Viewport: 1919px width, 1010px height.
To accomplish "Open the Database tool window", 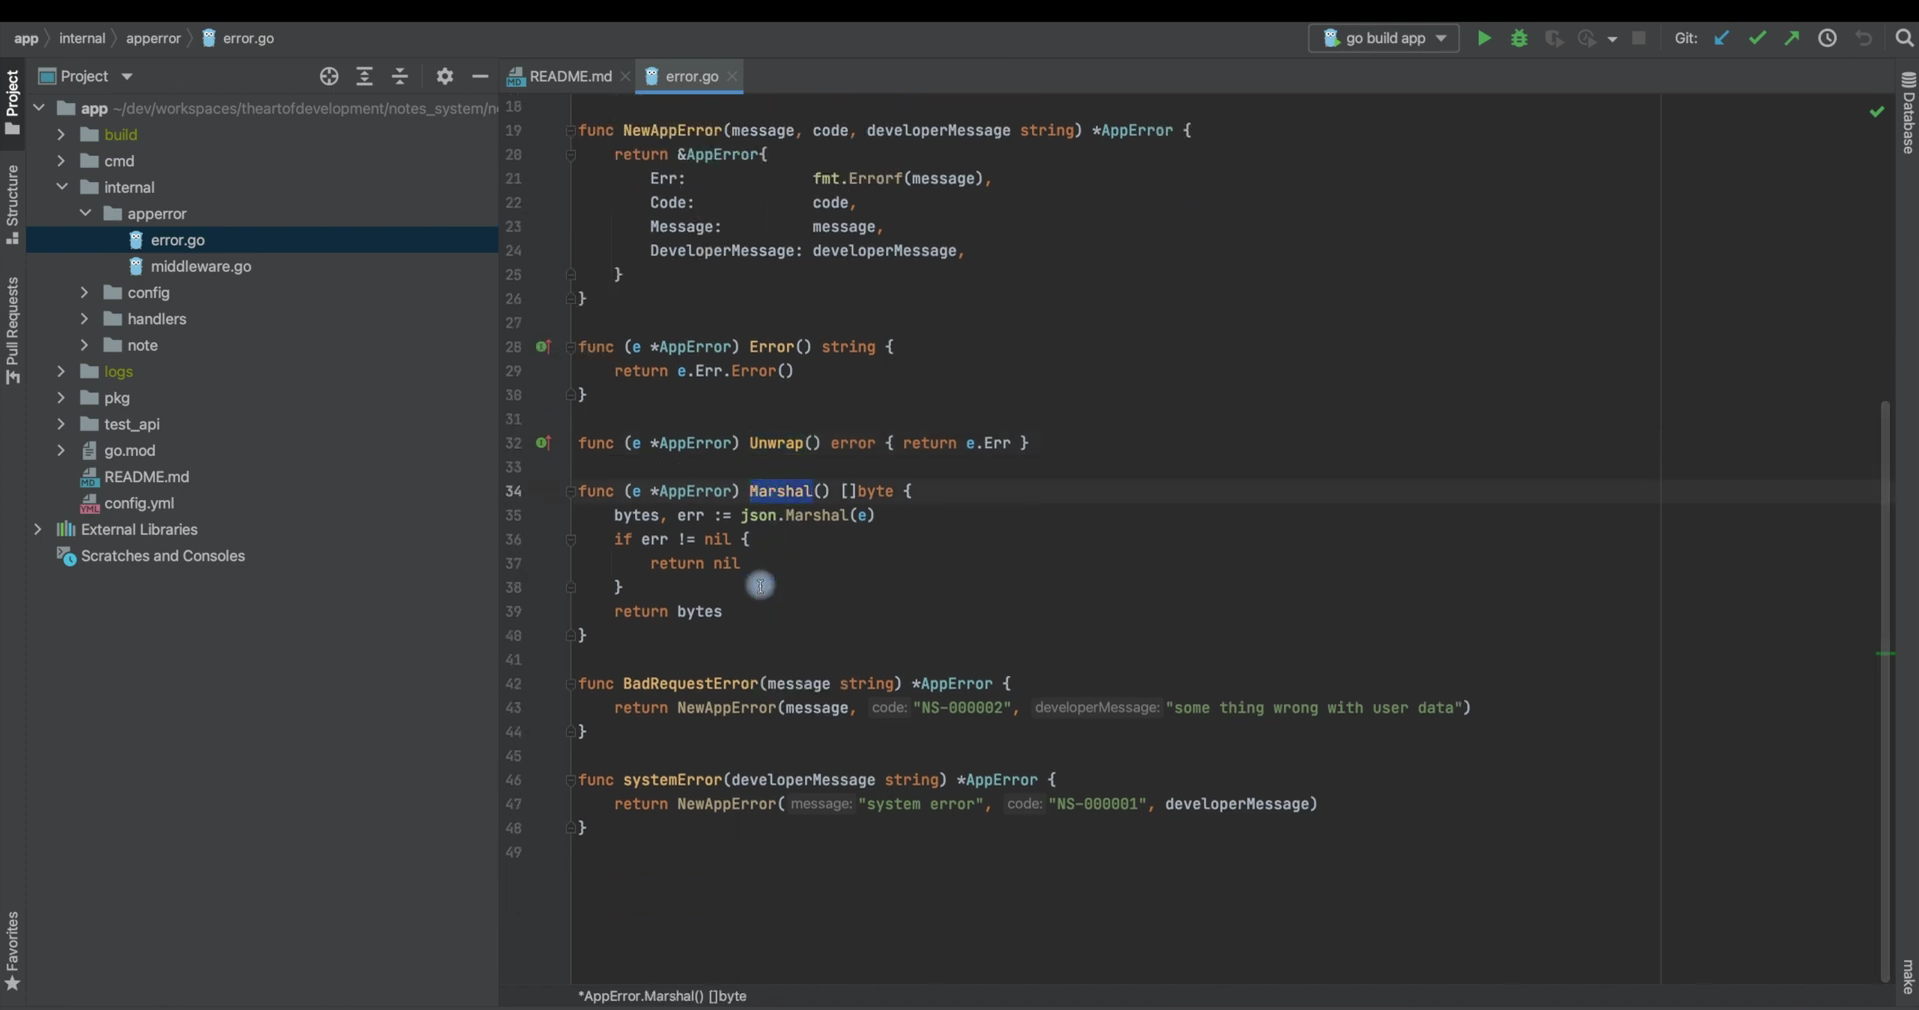I will tap(1908, 113).
